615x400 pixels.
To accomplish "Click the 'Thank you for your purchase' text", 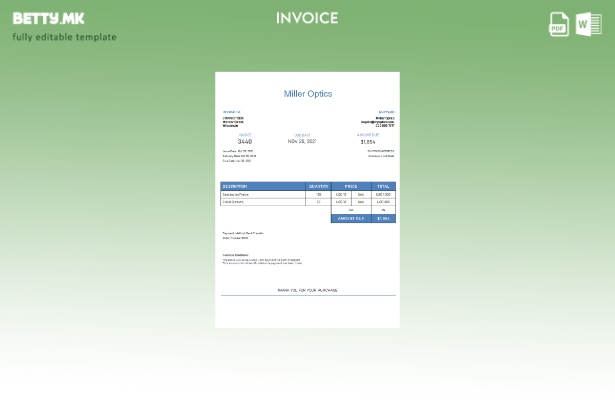I will pyautogui.click(x=307, y=290).
